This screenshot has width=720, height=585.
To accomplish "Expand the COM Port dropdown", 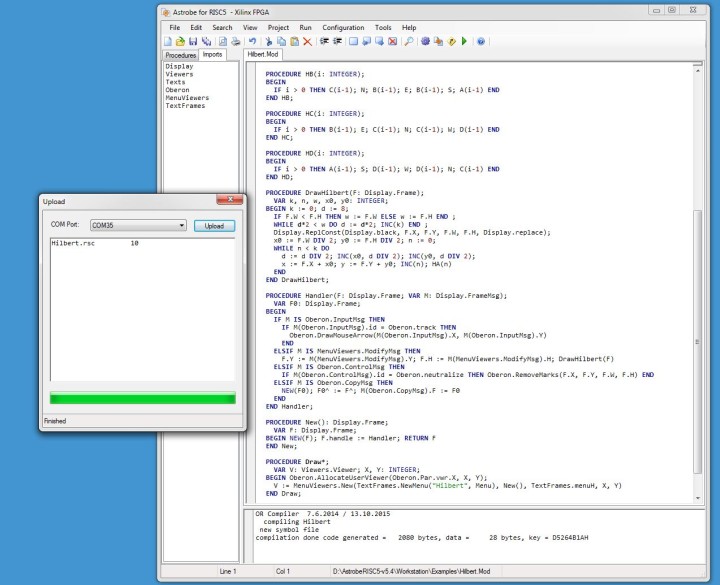I will point(182,225).
